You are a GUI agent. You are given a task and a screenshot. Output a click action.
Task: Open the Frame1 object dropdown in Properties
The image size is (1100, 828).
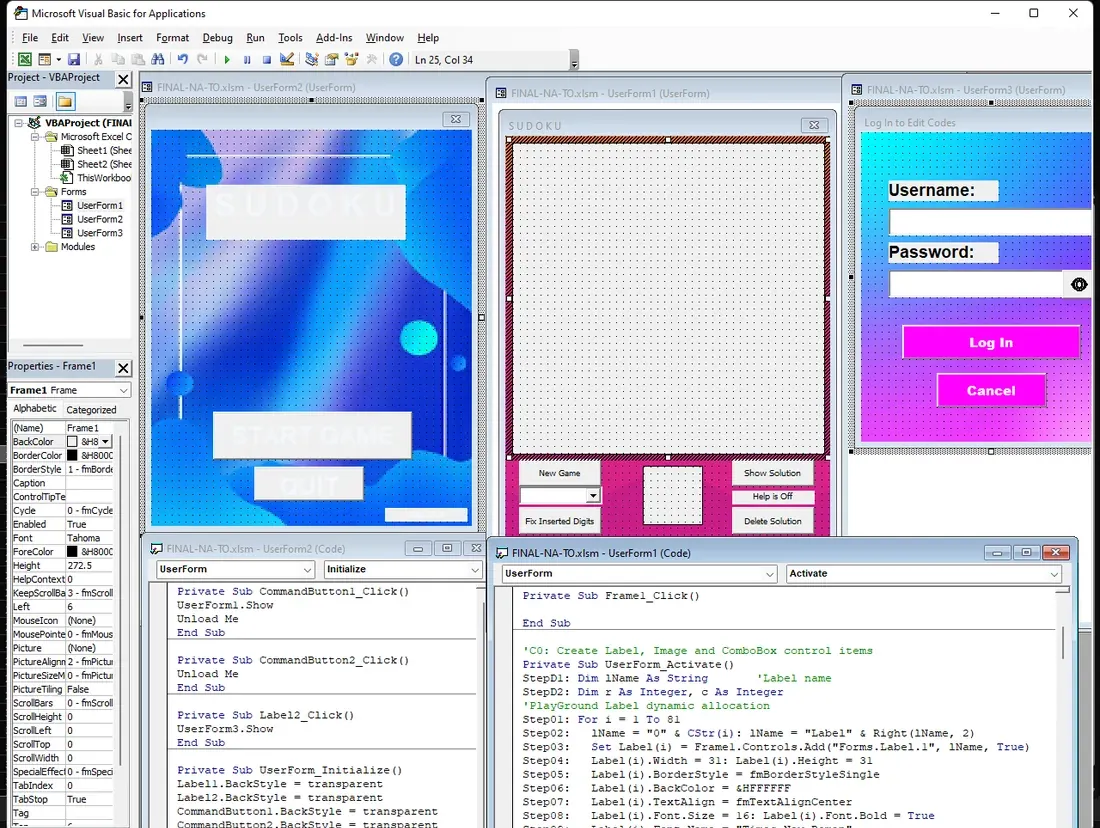(123, 390)
